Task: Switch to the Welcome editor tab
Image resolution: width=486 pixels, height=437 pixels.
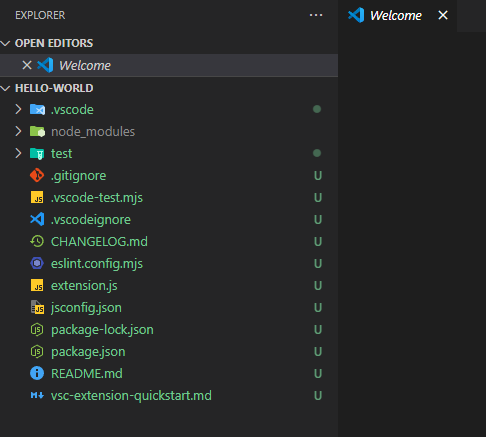Action: click(x=396, y=15)
